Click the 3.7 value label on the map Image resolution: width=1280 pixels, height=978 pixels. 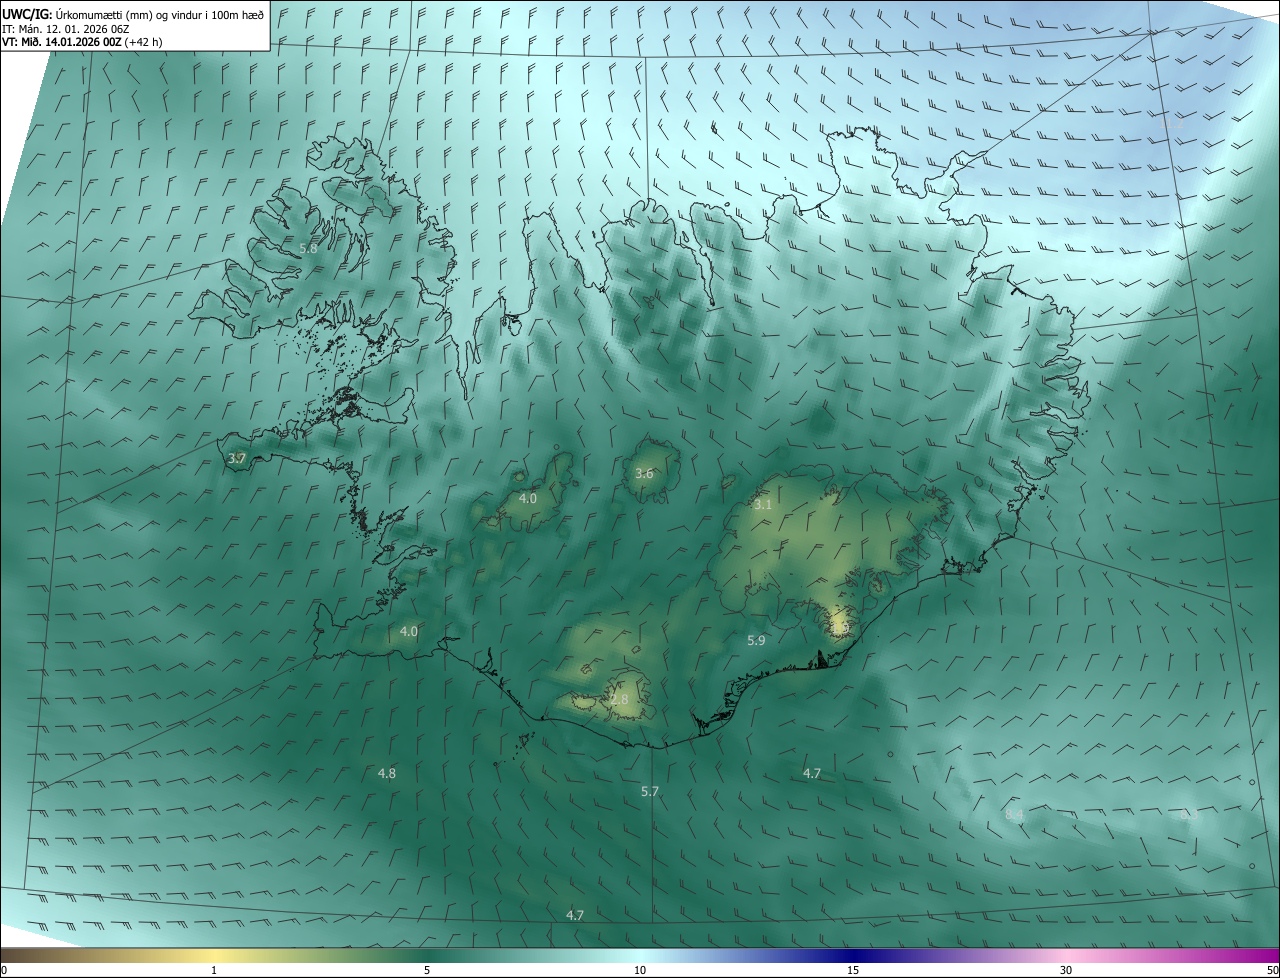[x=237, y=459]
